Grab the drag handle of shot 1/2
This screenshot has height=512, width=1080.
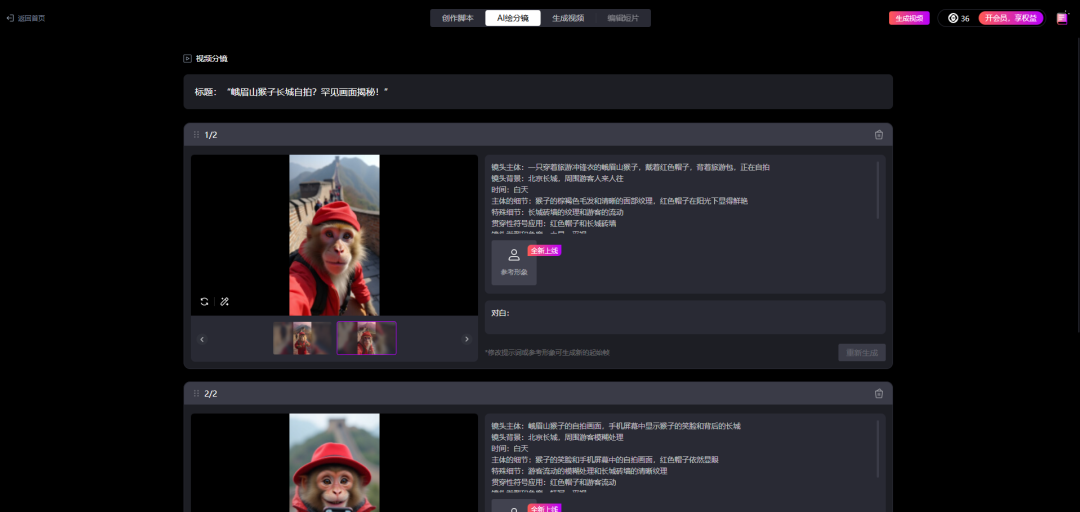coord(196,135)
